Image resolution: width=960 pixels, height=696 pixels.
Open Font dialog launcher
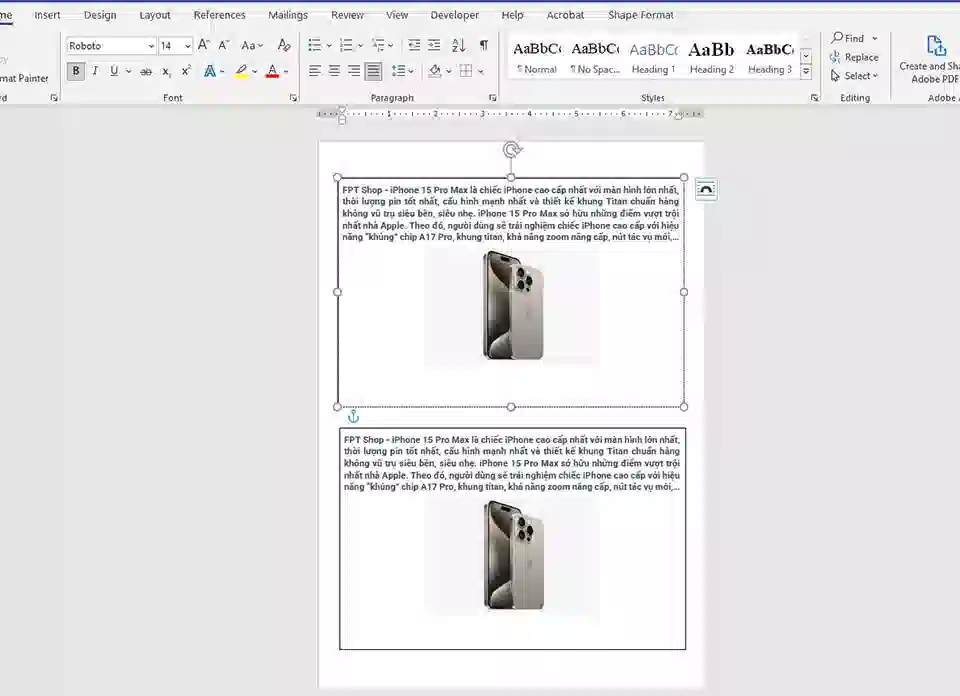tap(293, 98)
